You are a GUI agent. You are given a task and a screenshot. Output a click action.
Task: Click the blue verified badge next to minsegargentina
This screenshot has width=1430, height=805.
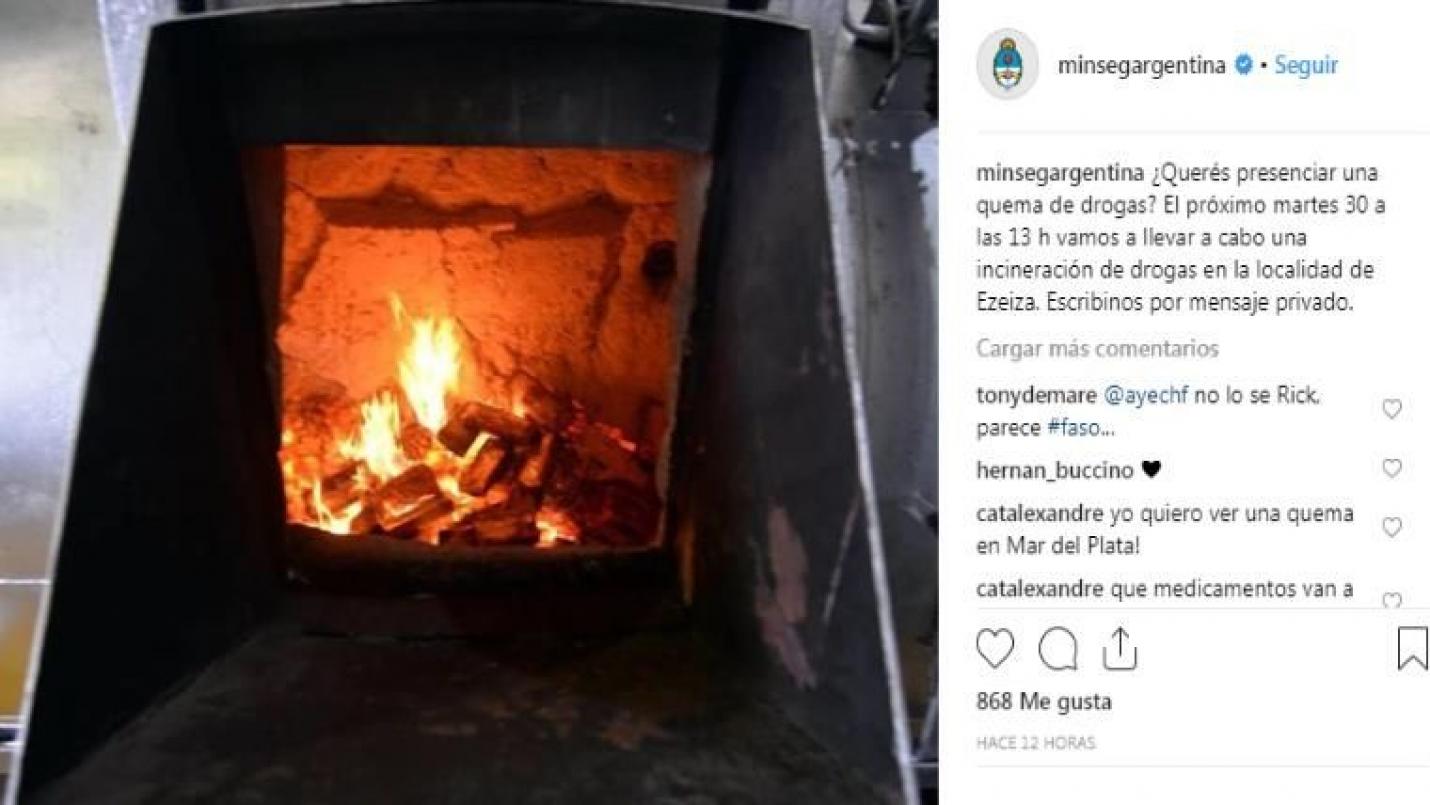(x=1243, y=65)
